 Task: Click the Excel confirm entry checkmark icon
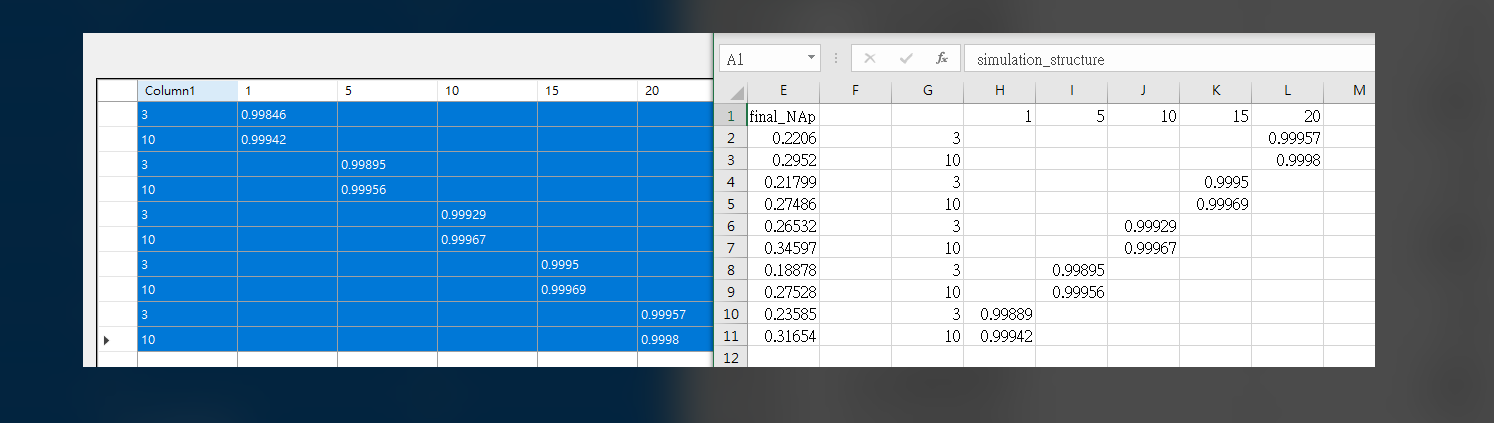[x=906, y=59]
